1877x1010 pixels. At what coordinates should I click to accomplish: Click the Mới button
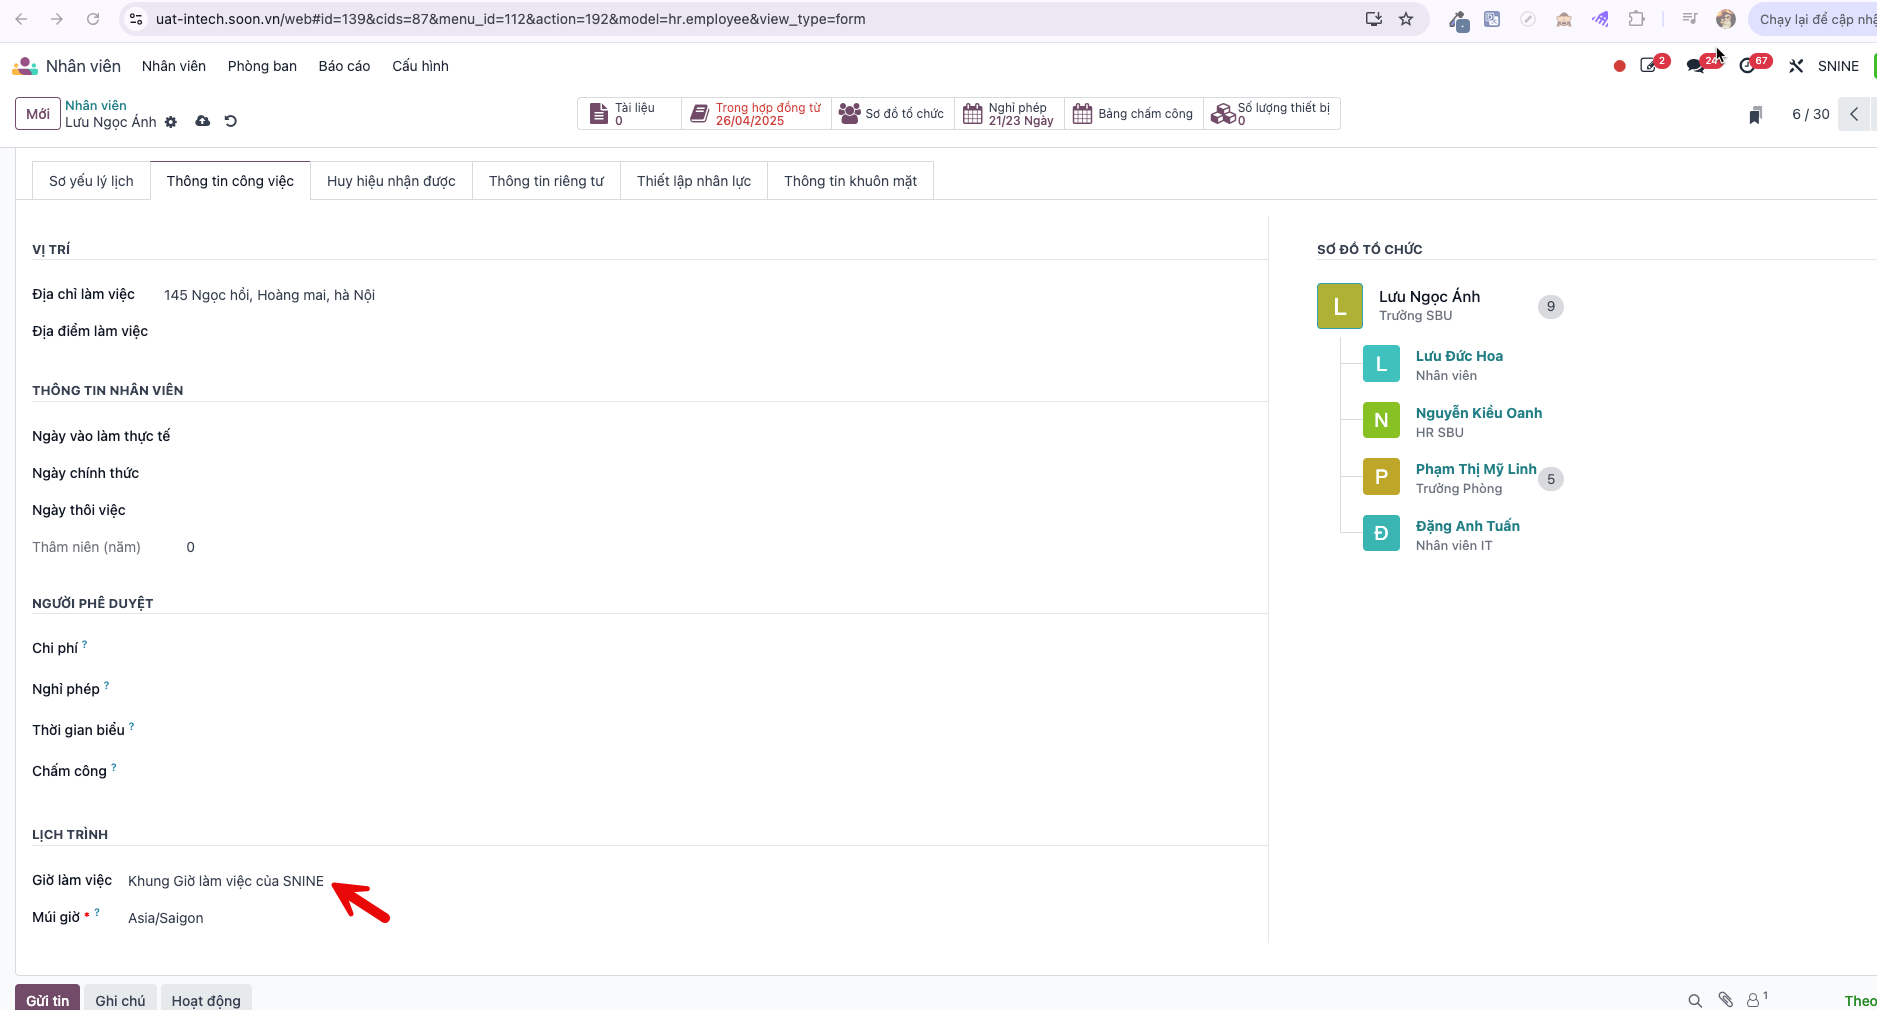(38, 114)
